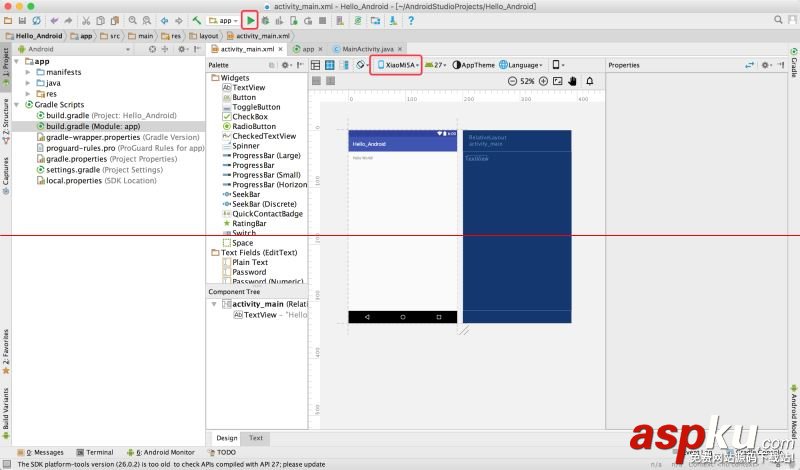
Task: Select ToggleButton in the Palette
Action: coord(252,107)
